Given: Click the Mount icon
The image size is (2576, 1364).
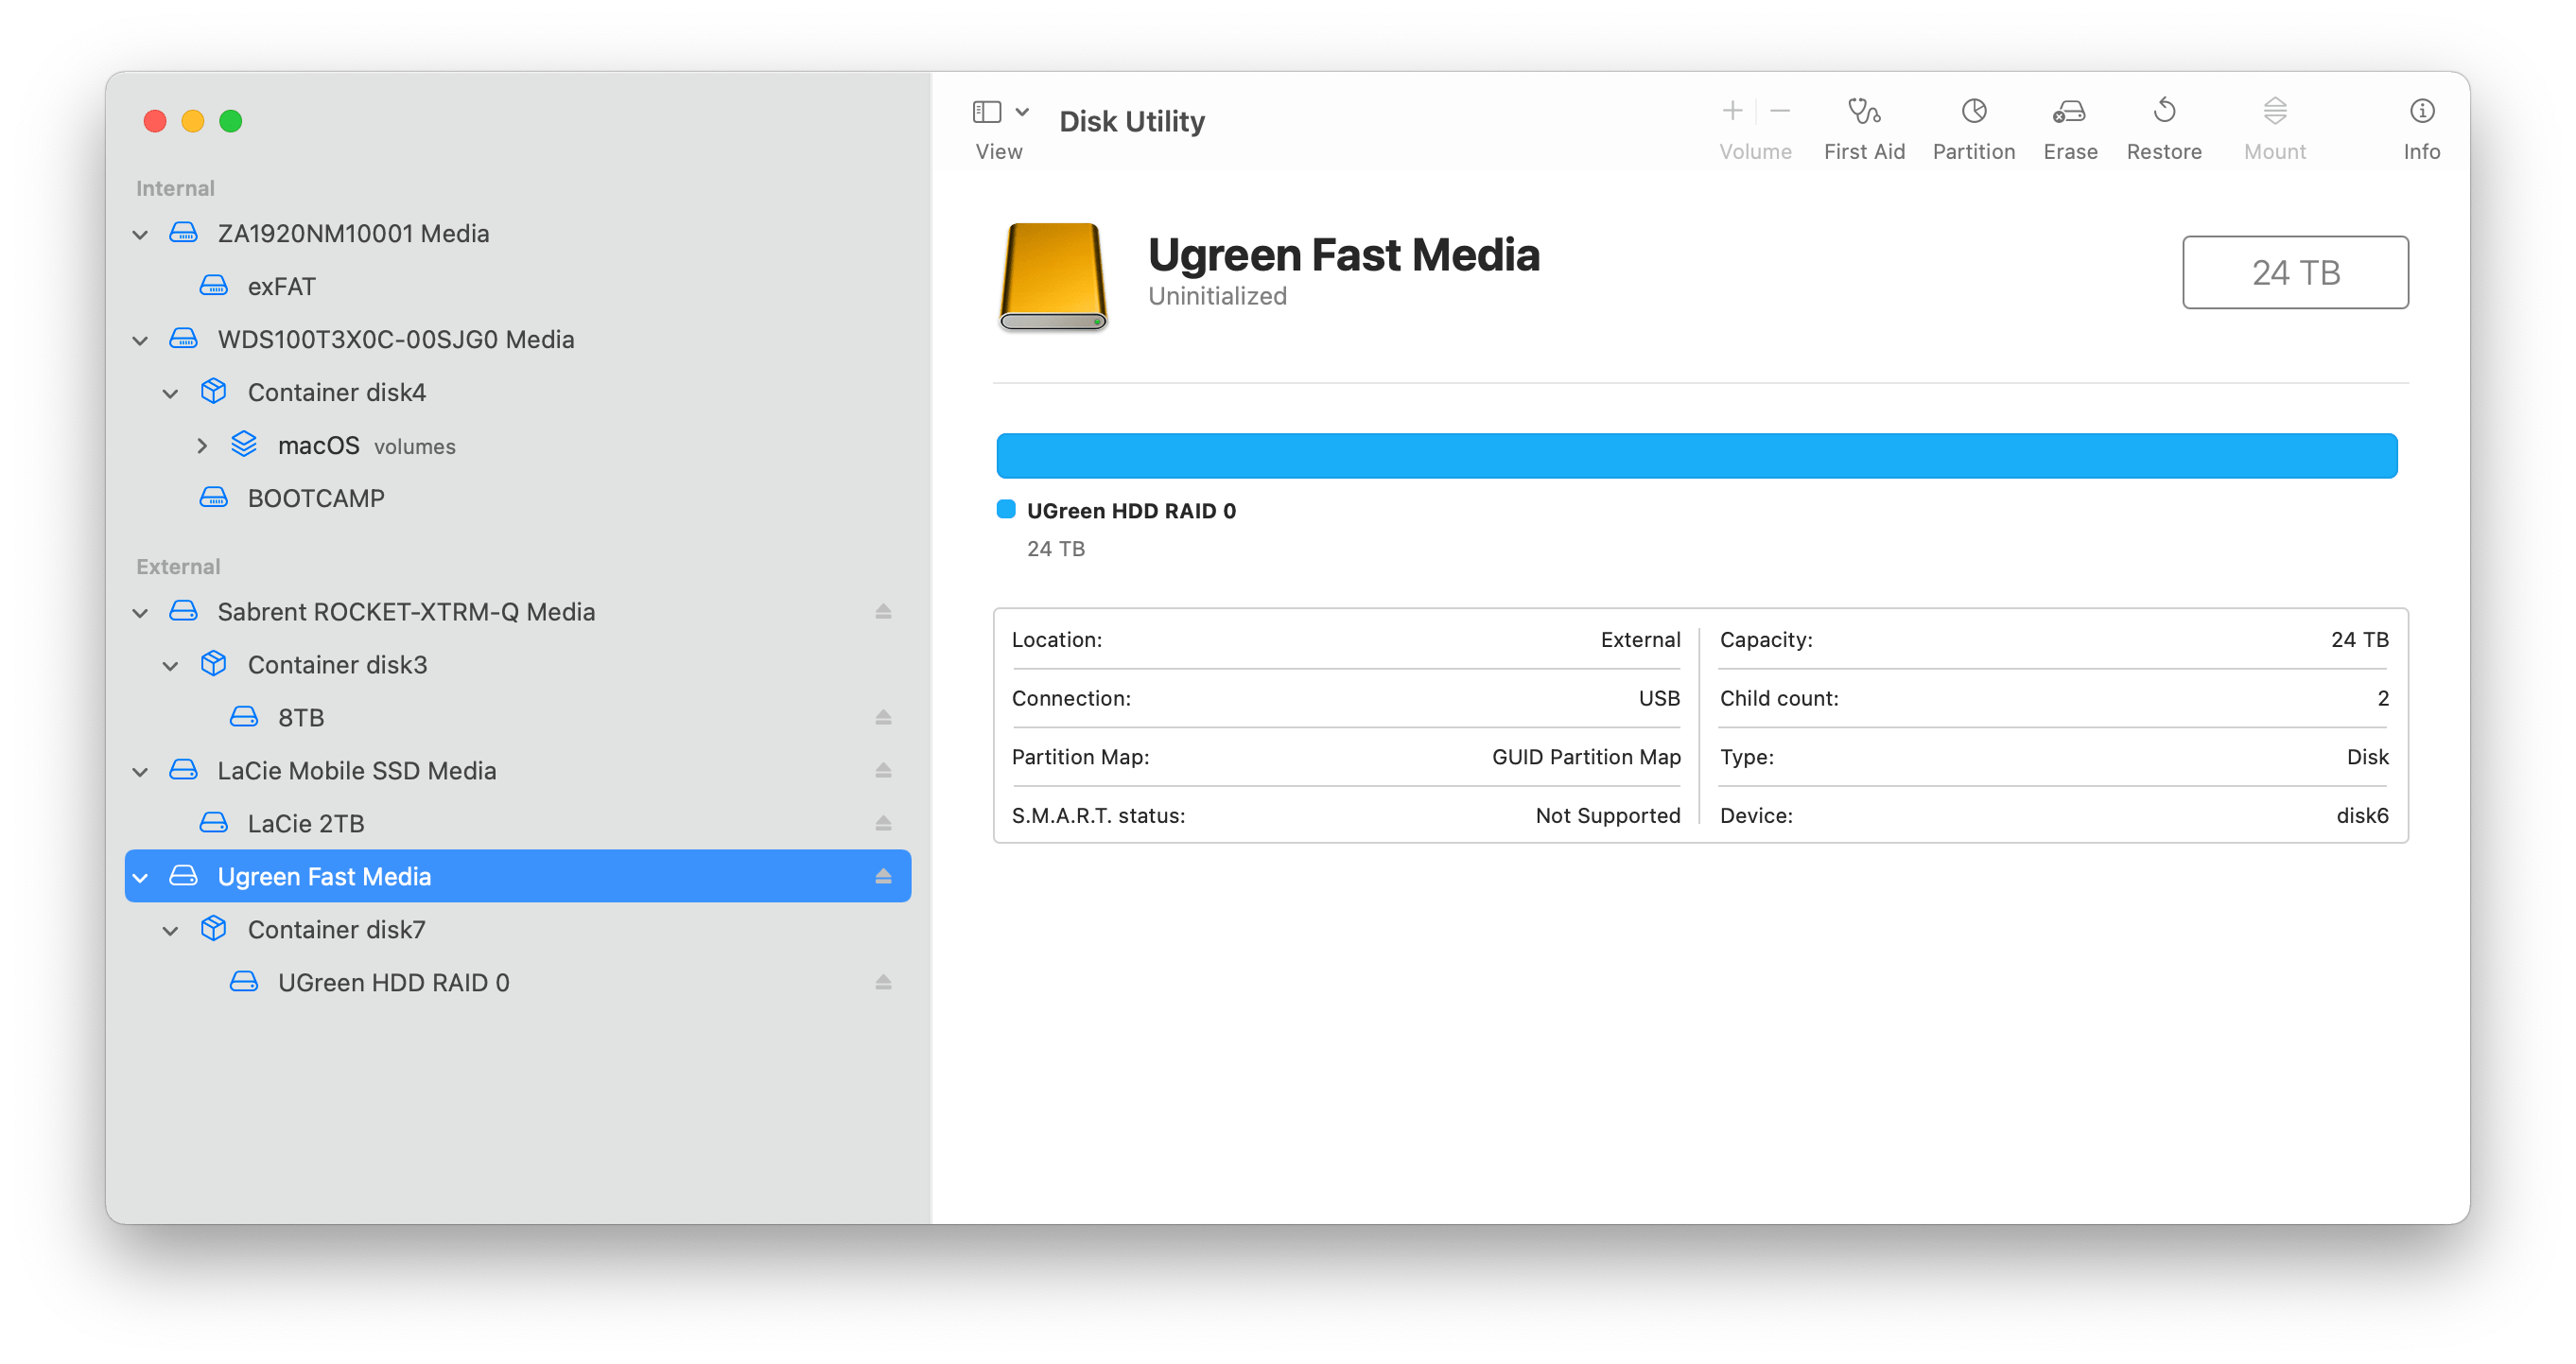Looking at the screenshot, I should (2274, 125).
